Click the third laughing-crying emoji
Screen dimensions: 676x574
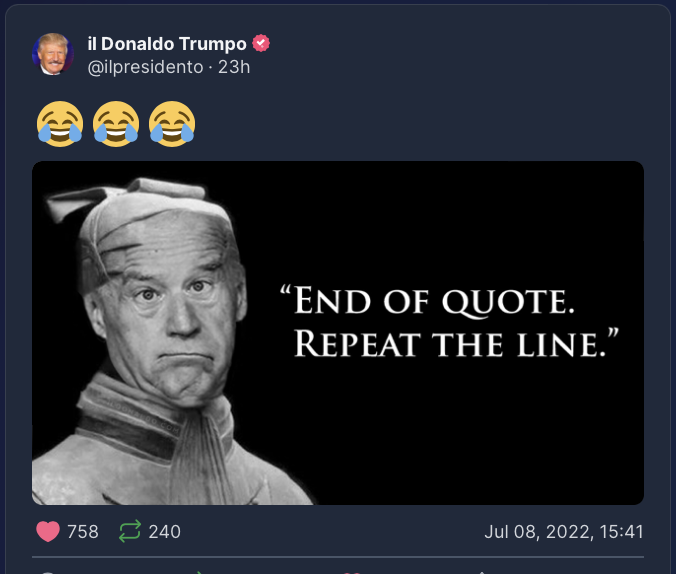click(x=172, y=124)
